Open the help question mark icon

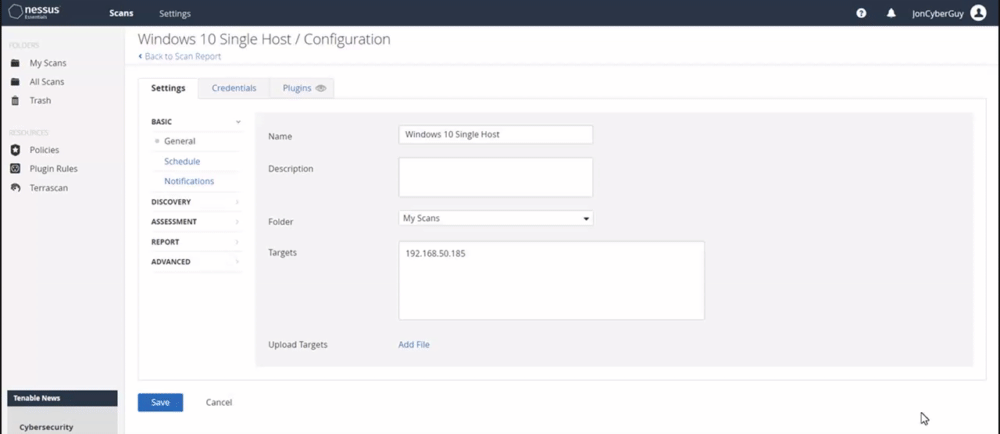pos(861,13)
